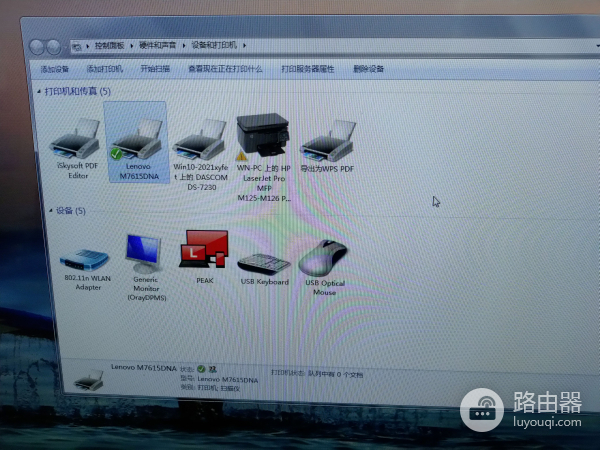Click the 型号: Lenovo M7615DNA text
Viewport: 600px width, 450px height.
pyautogui.click(x=219, y=379)
